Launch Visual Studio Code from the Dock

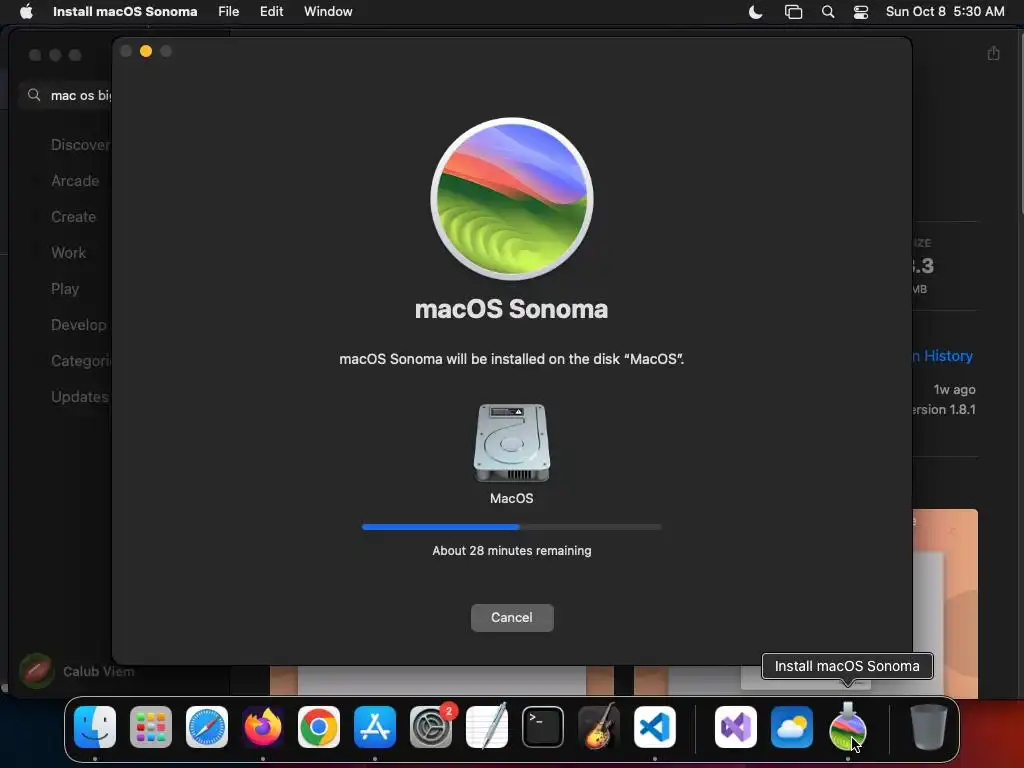coord(654,727)
